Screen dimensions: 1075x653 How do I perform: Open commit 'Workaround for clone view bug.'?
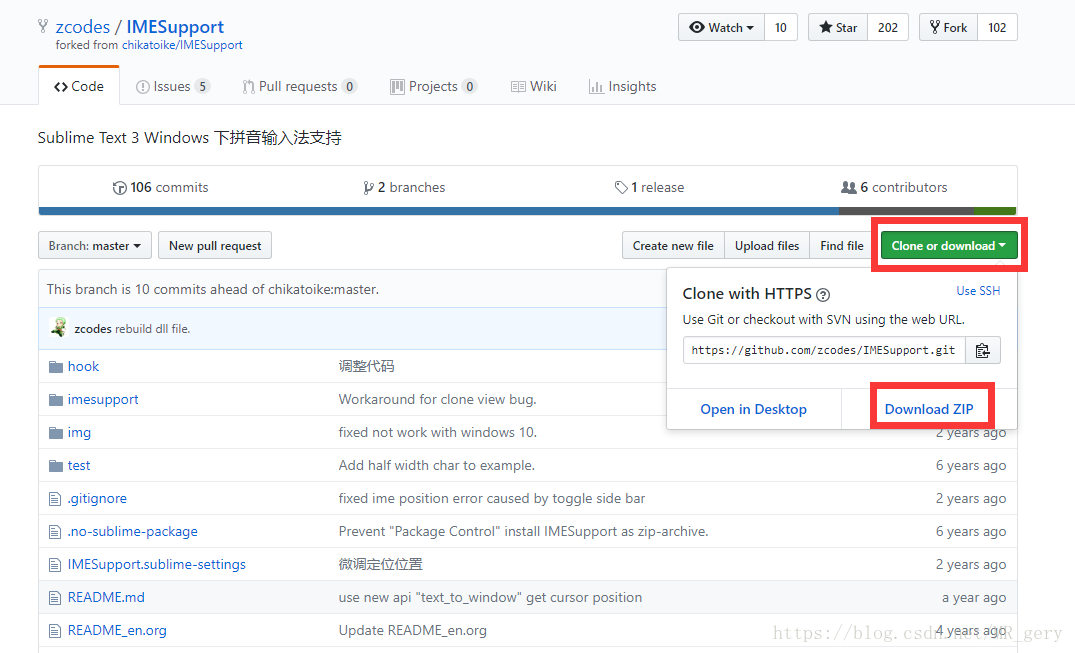coord(437,399)
